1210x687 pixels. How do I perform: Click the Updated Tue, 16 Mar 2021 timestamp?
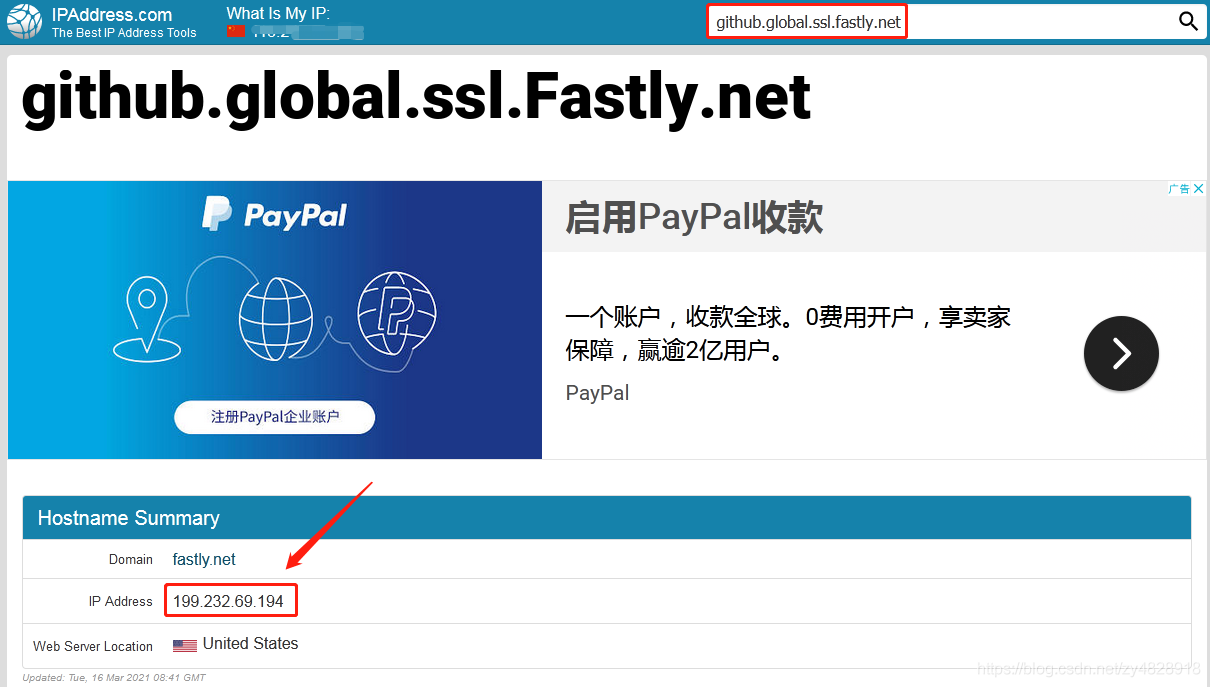[114, 678]
